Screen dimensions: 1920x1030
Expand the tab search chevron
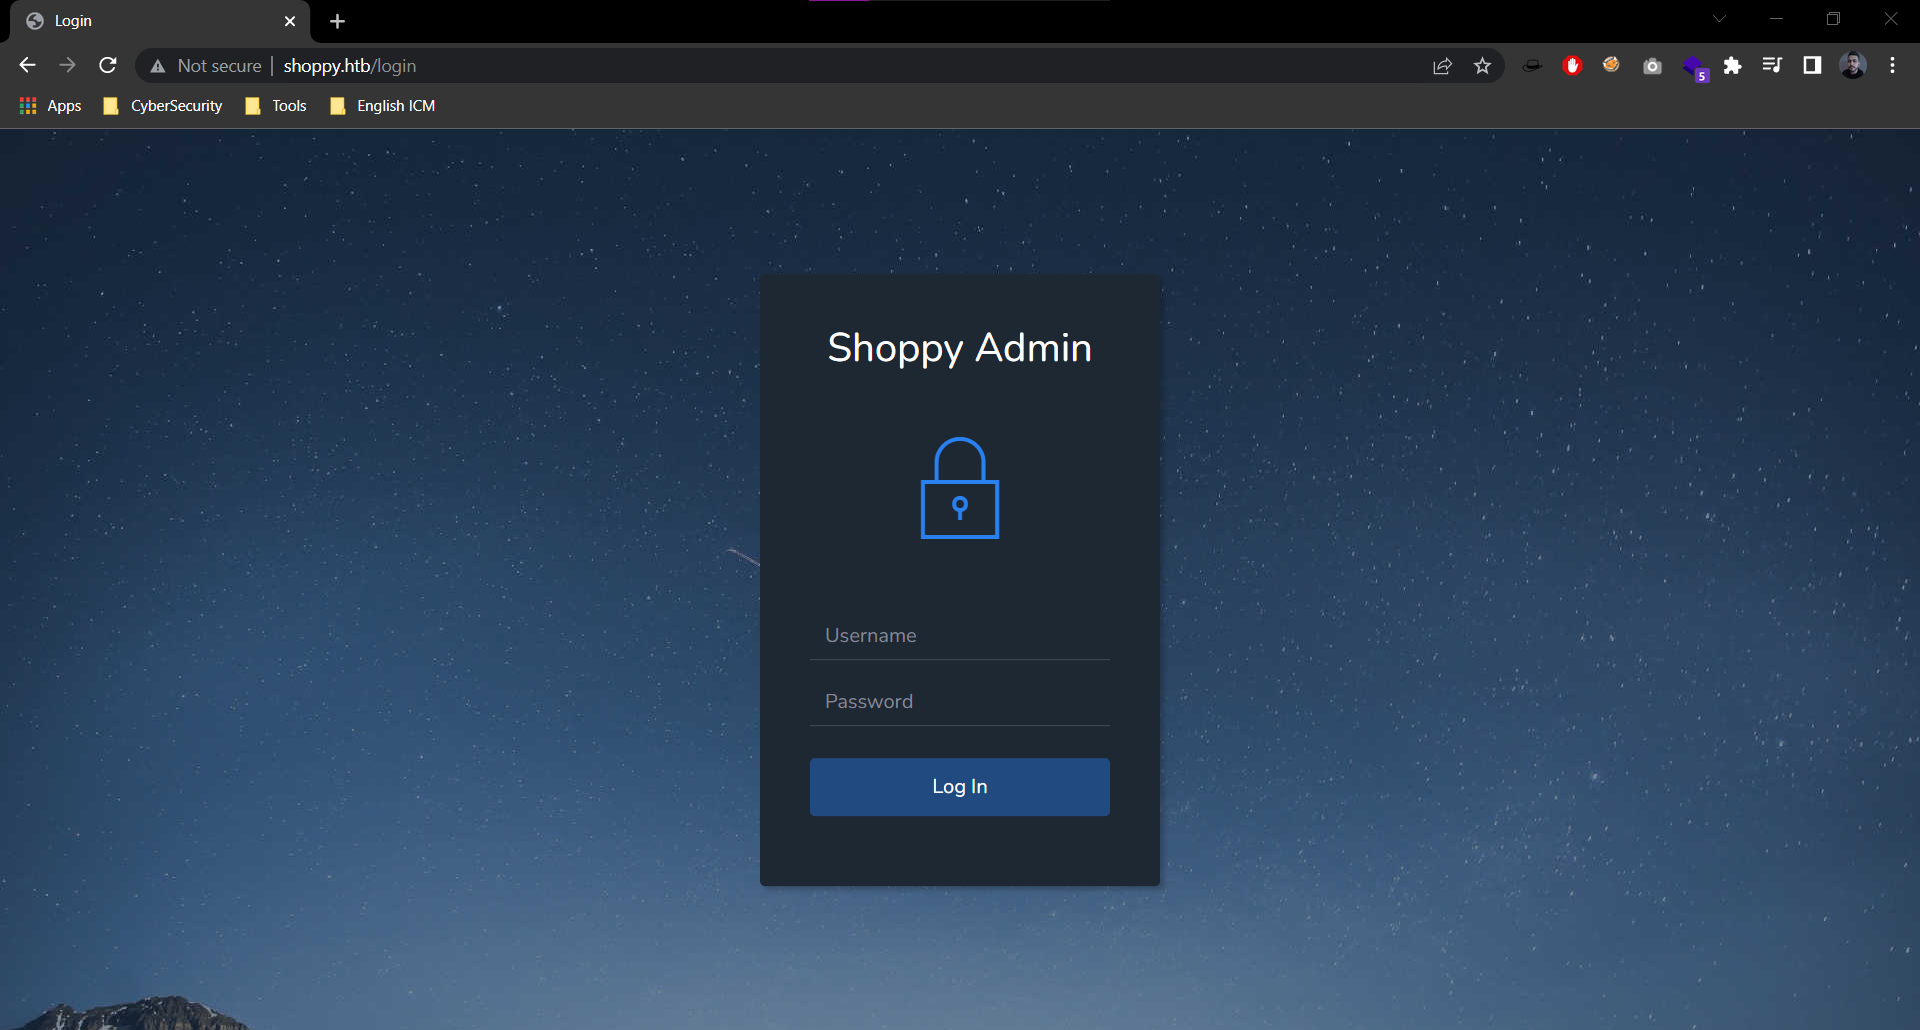coord(1719,19)
